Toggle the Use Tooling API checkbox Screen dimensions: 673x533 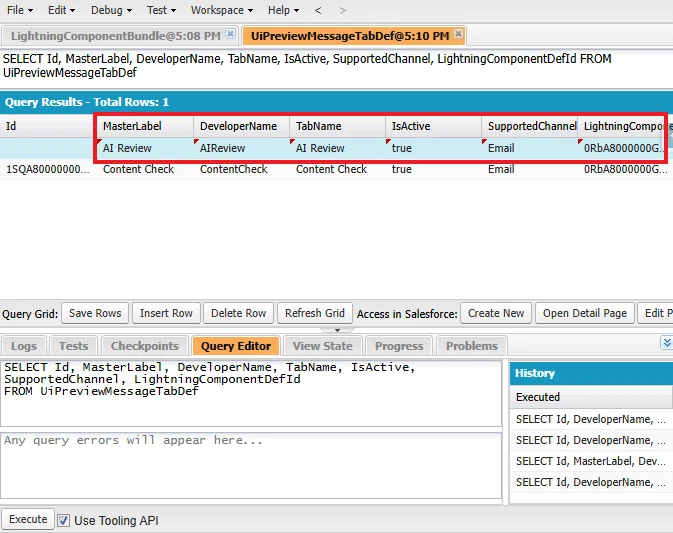point(64,521)
